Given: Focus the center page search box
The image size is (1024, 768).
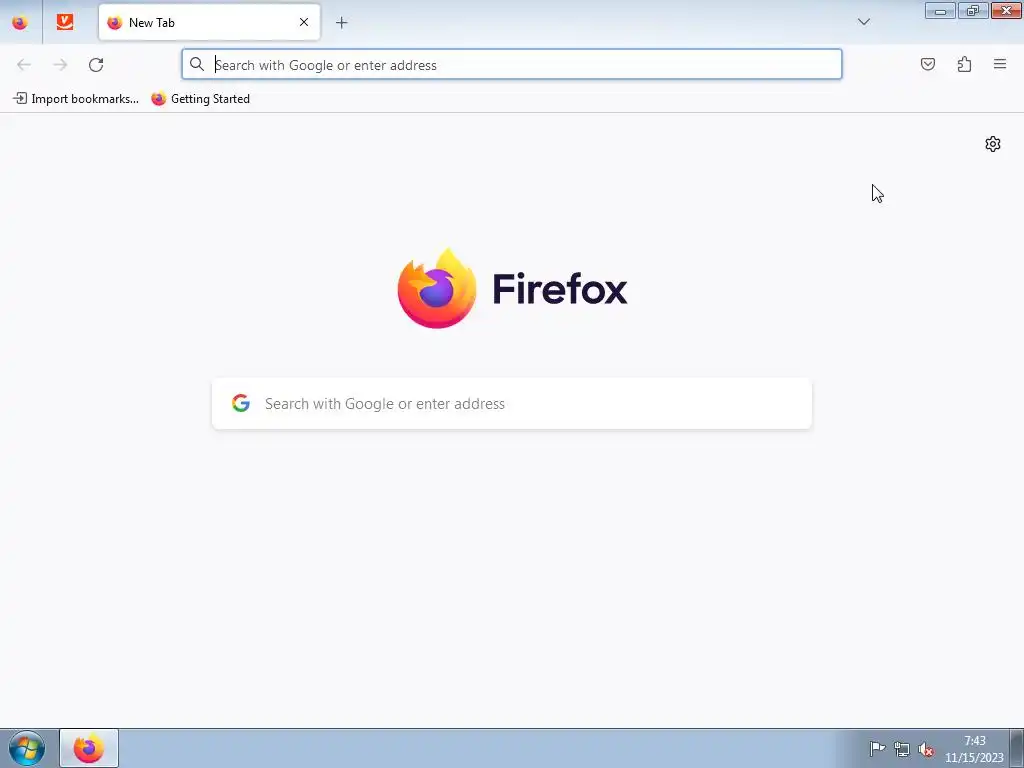Looking at the screenshot, I should [512, 404].
